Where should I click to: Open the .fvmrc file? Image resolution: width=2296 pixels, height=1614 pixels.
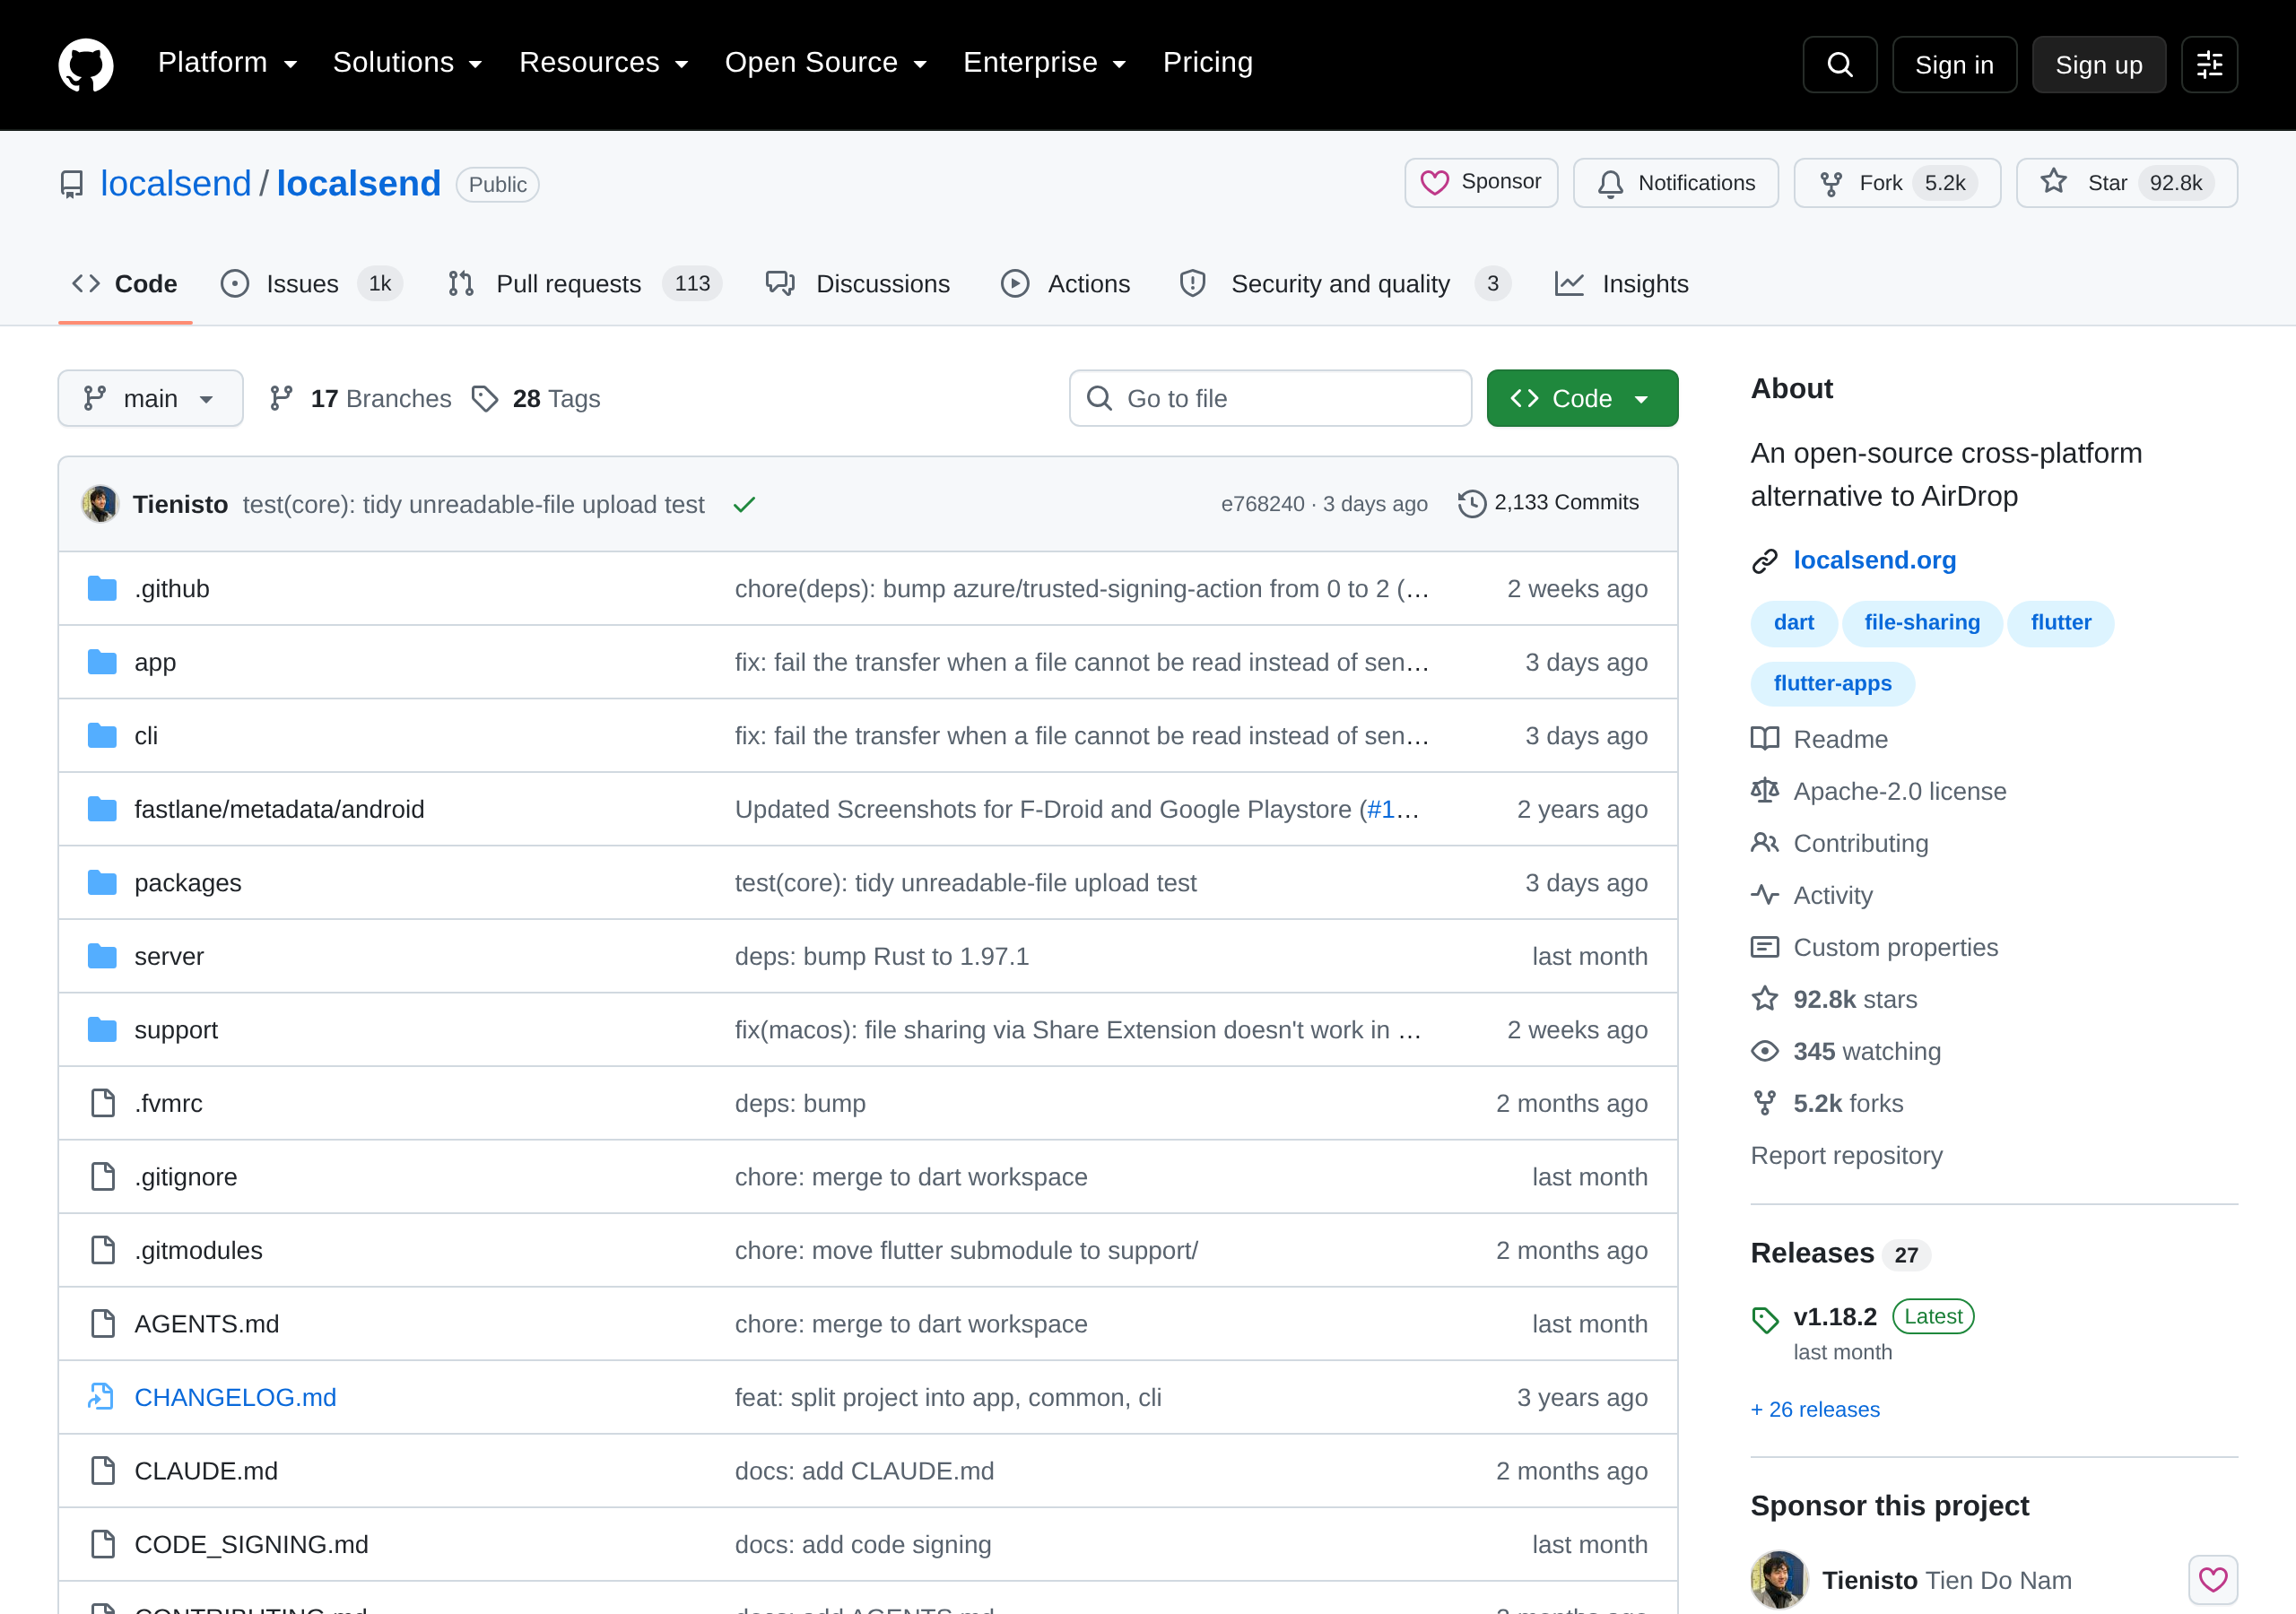pos(169,1103)
